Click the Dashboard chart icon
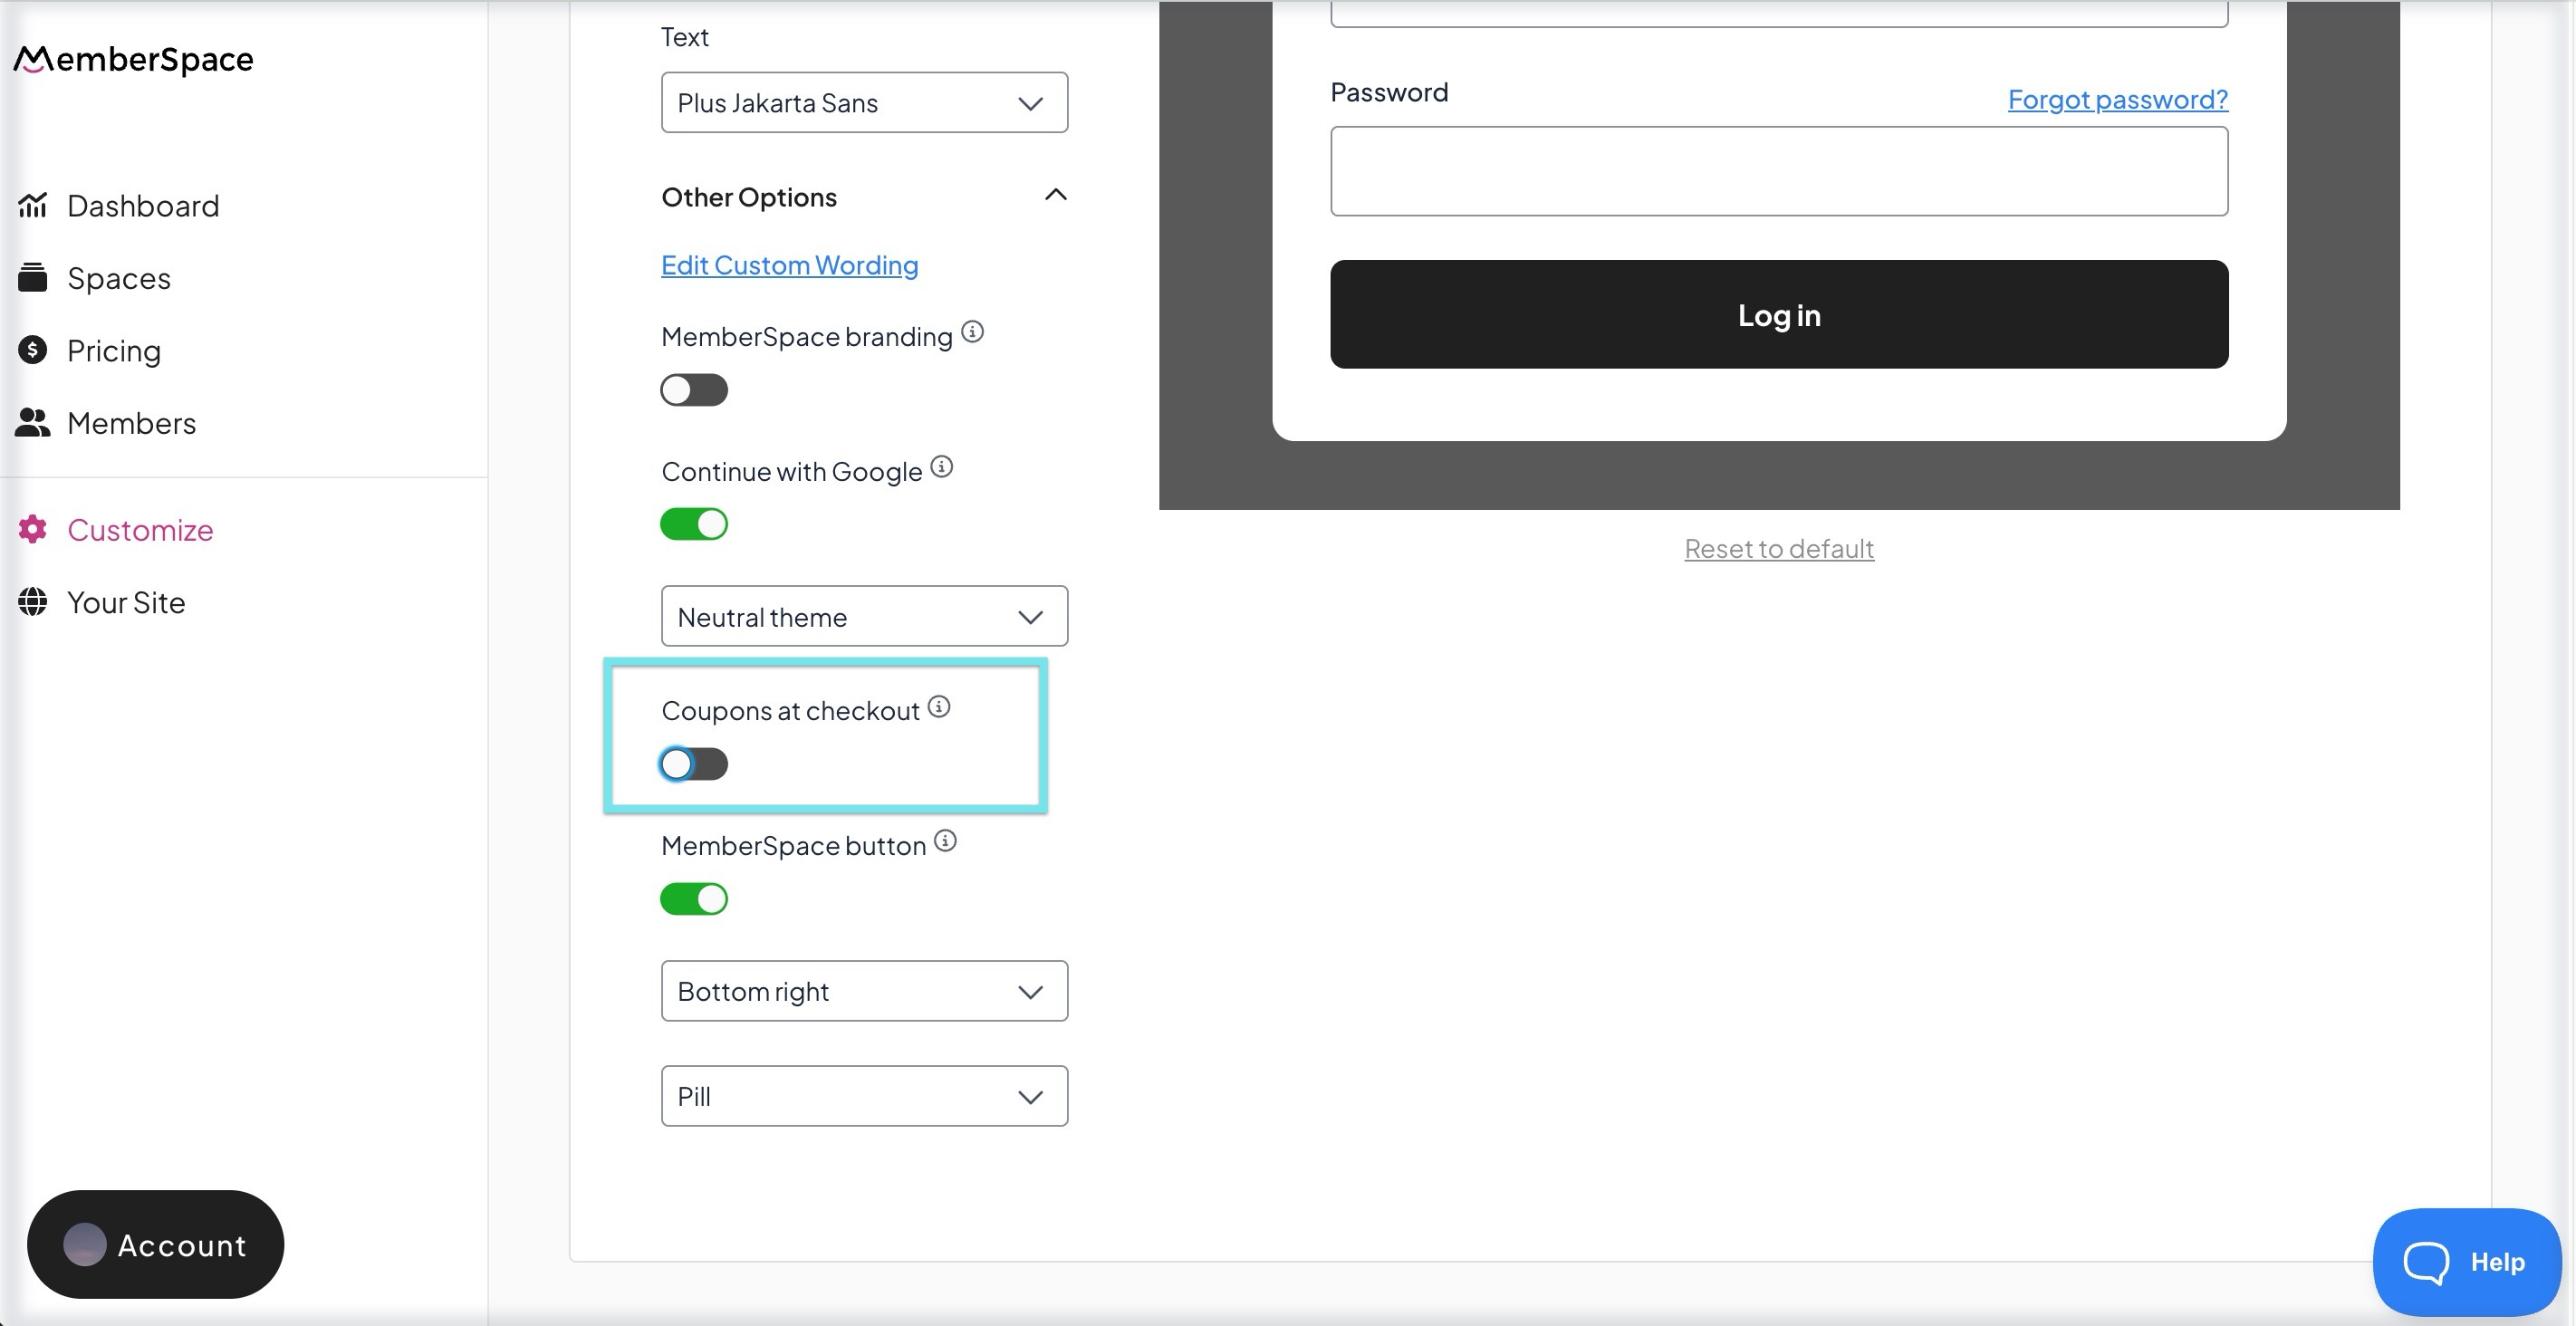The height and width of the screenshot is (1326, 2576). coord(32,205)
